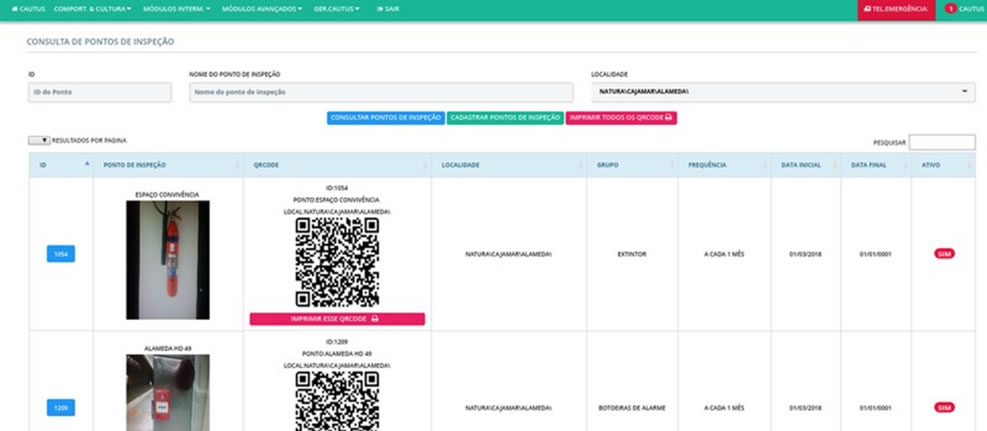Click the ESPAÇO CONVIVÊNCIA title text

click(167, 195)
